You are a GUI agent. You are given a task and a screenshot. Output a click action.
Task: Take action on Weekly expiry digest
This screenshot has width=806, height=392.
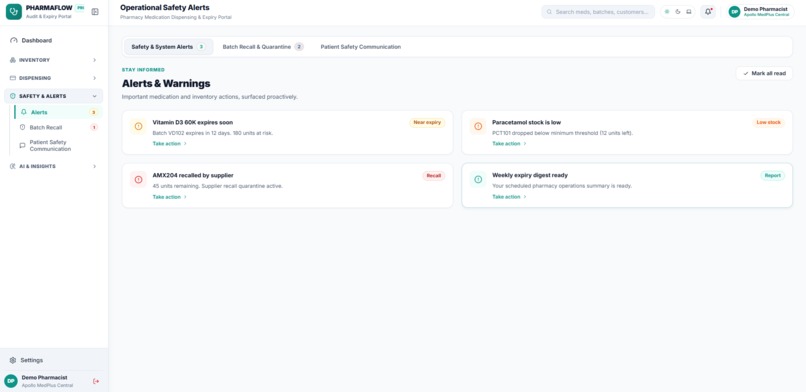509,197
